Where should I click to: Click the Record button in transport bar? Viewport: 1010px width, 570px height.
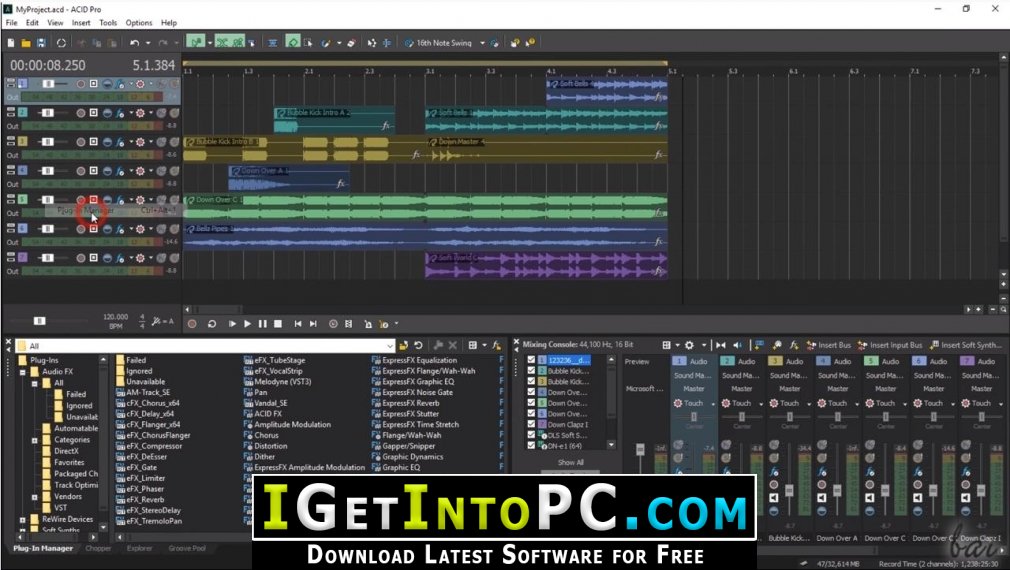192,324
